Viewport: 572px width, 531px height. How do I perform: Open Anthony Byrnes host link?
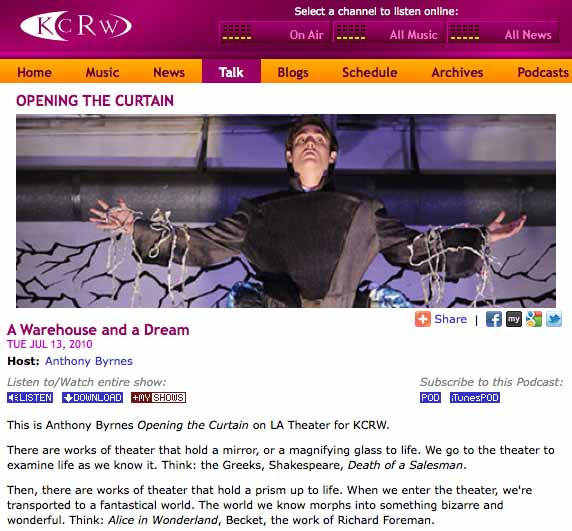tap(89, 361)
